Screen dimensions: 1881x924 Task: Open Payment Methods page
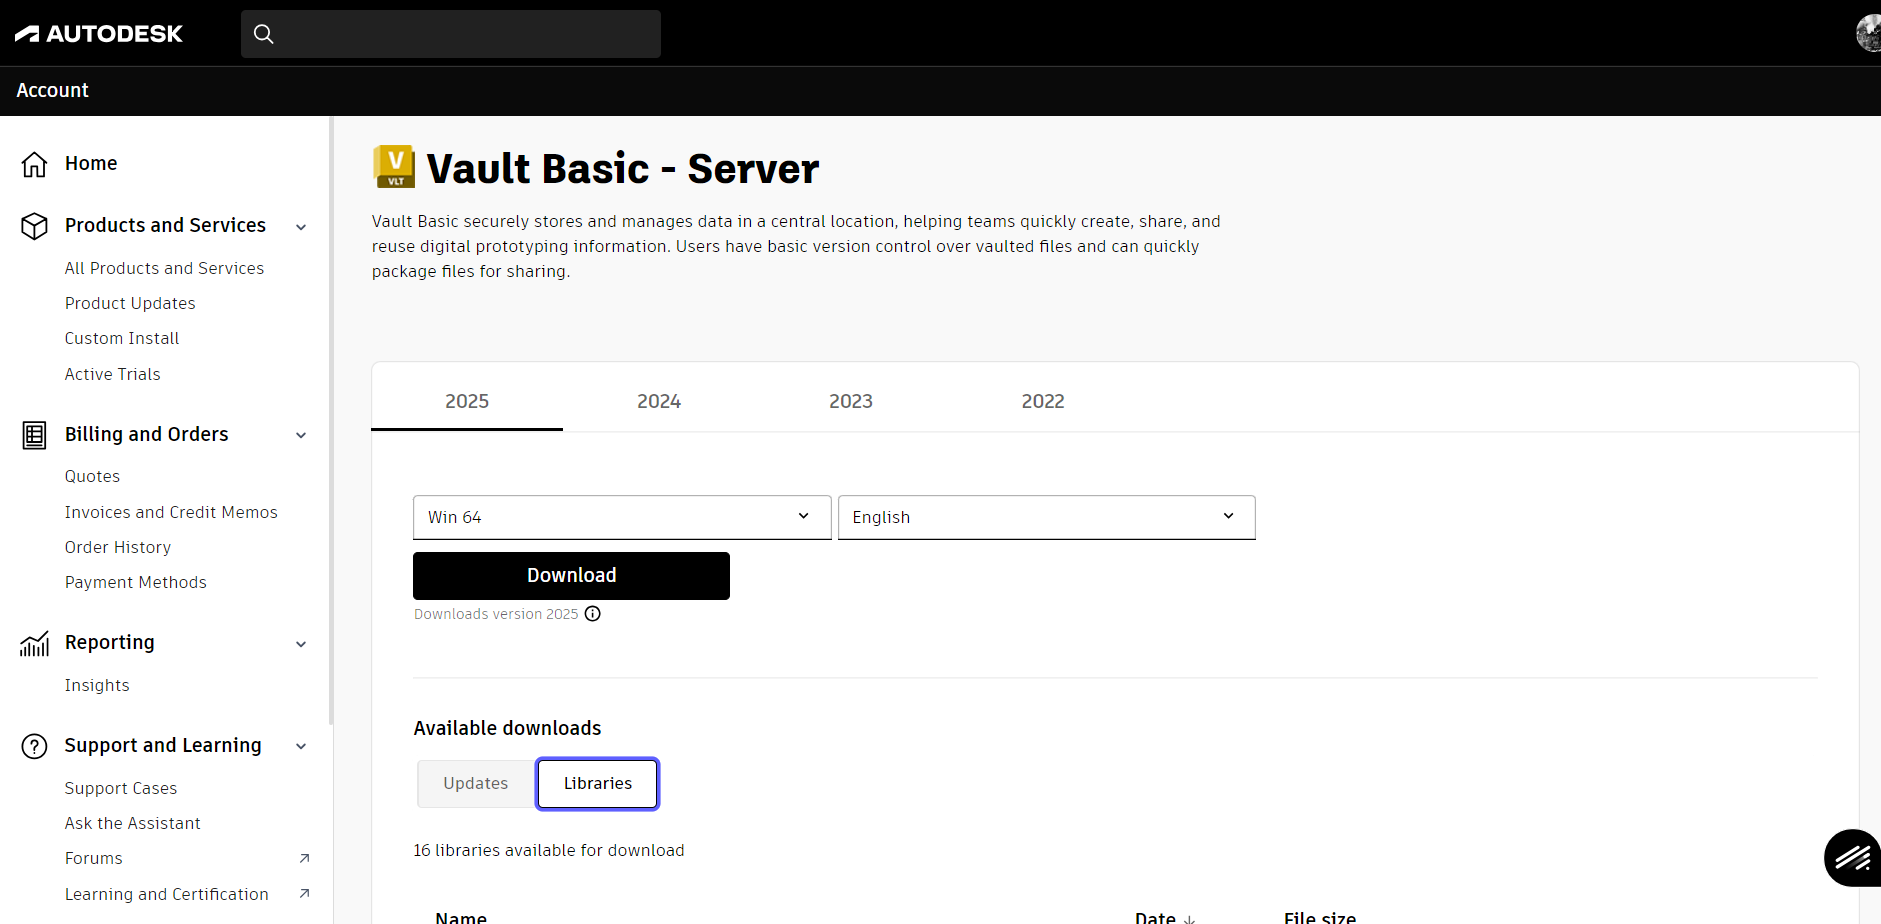pos(136,582)
